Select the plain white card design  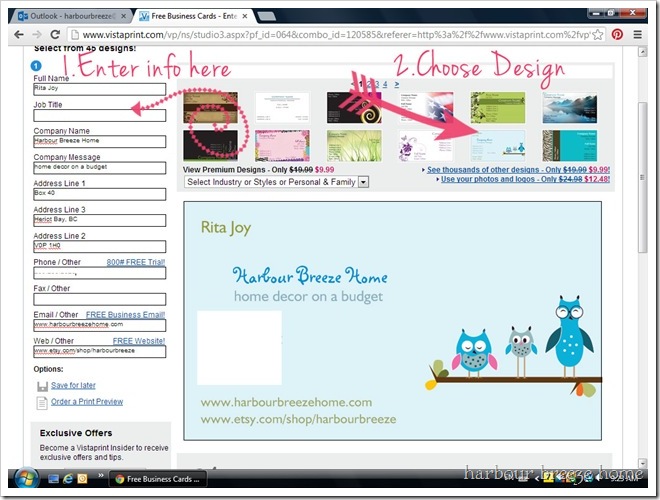click(x=282, y=108)
